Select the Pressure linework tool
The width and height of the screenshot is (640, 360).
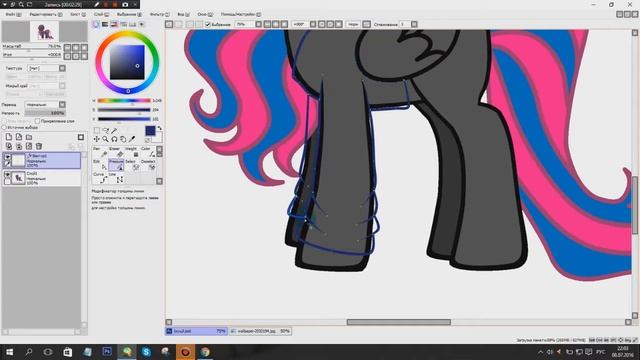116,165
